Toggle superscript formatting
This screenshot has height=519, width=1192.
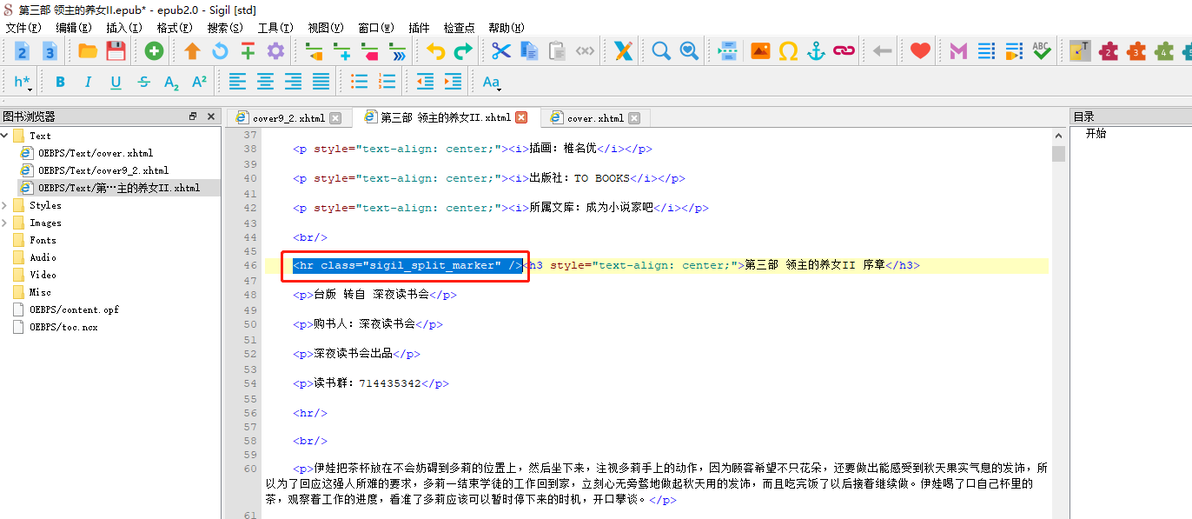[x=199, y=82]
